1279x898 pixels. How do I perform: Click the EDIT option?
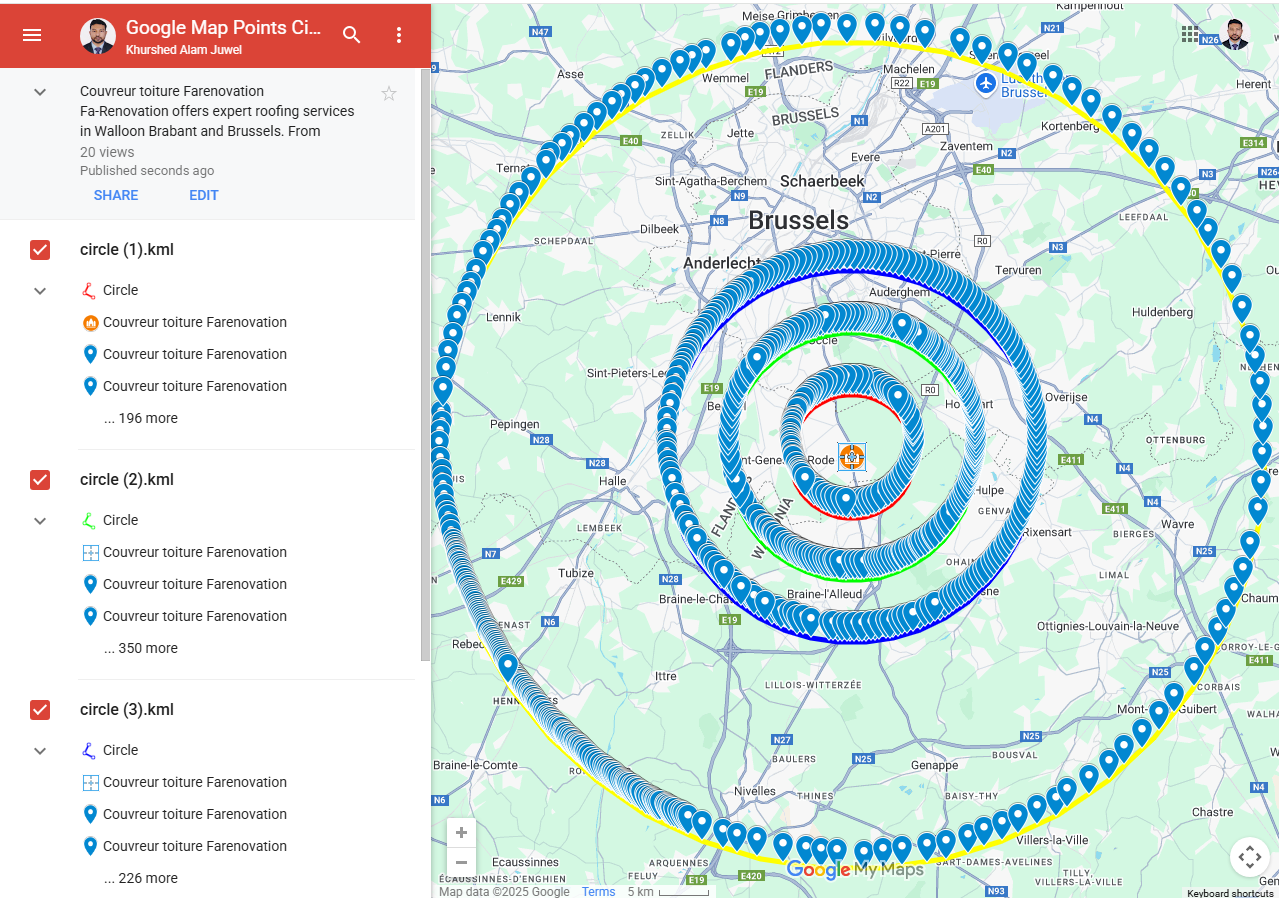[x=203, y=195]
